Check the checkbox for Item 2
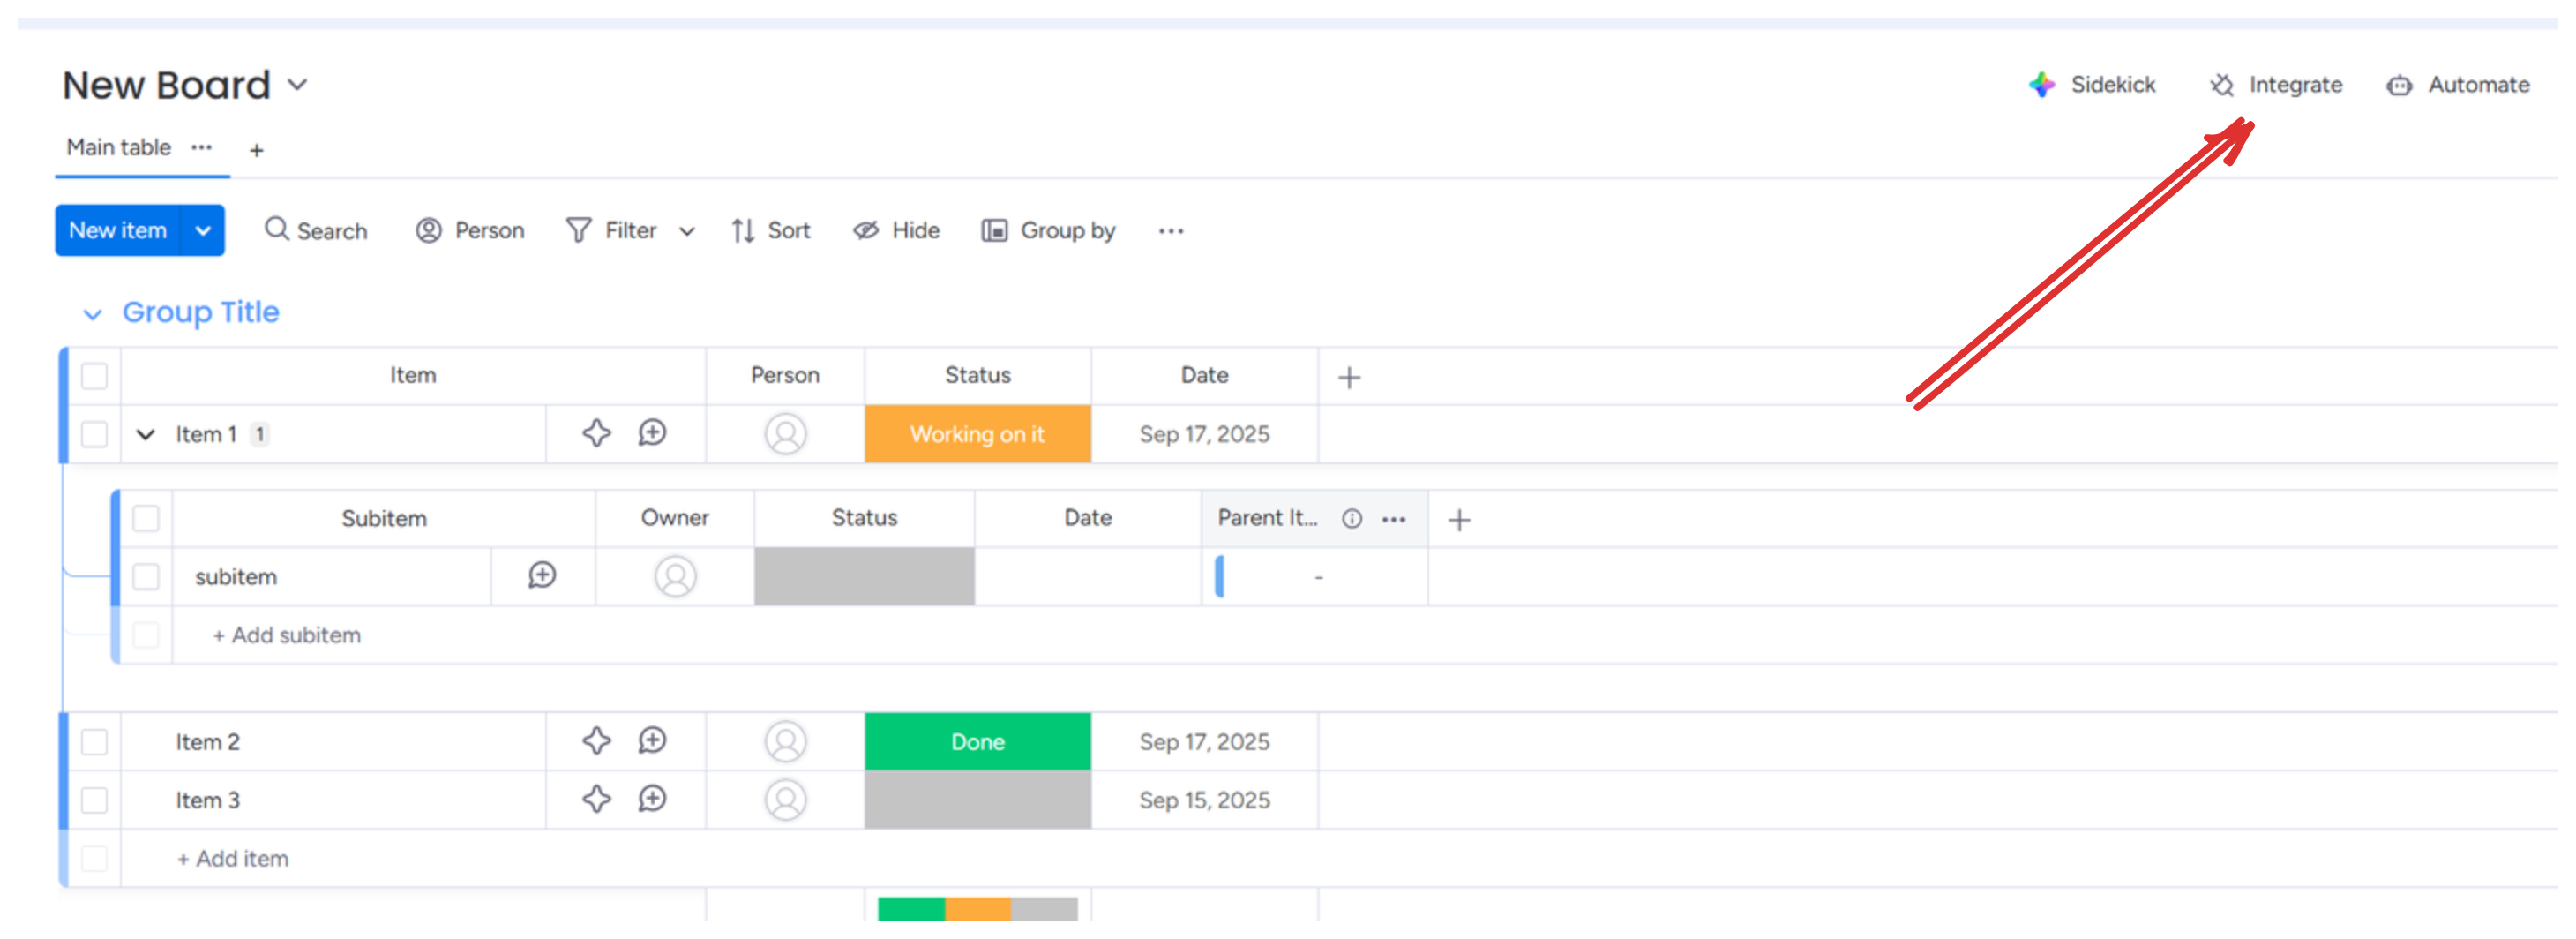The width and height of the screenshot is (2576, 939). point(94,742)
